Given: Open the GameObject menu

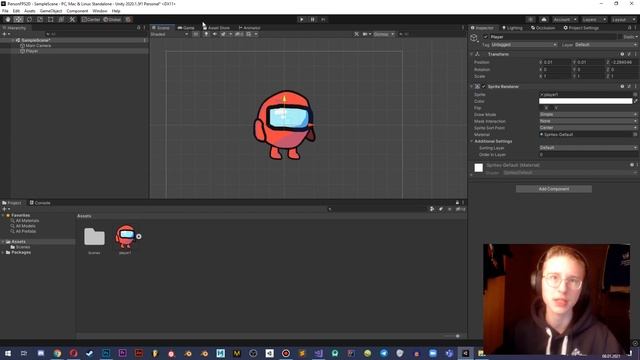Looking at the screenshot, I should 51,11.
